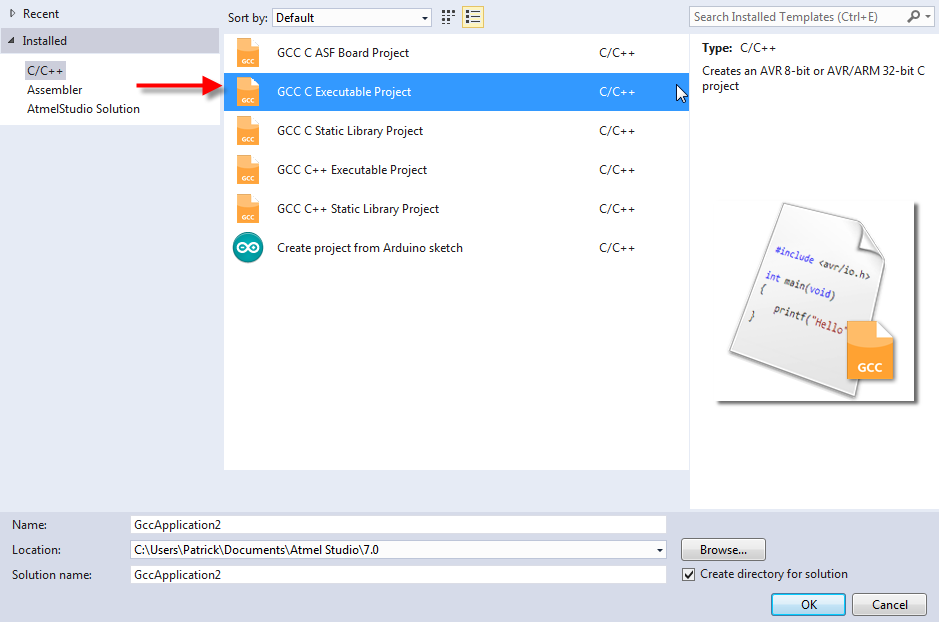
Task: Click the Recent label
Action: (41, 13)
